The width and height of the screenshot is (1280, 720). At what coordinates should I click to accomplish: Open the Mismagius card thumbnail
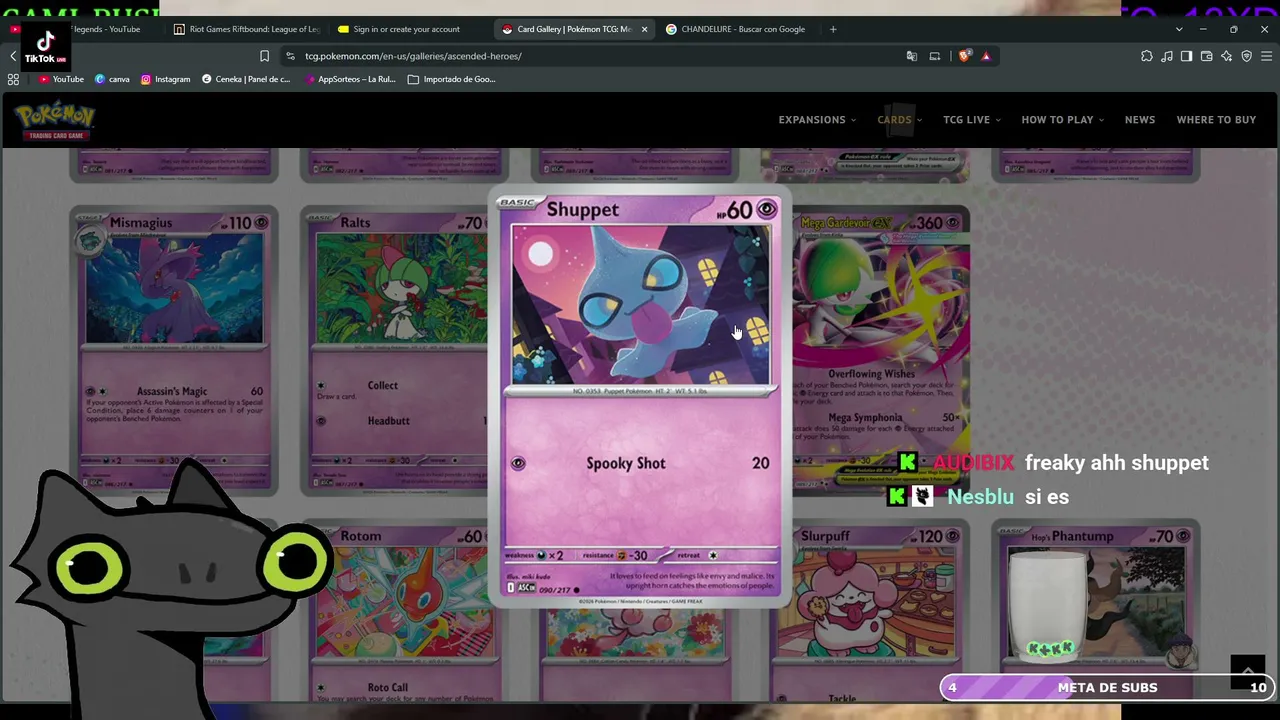(x=174, y=350)
